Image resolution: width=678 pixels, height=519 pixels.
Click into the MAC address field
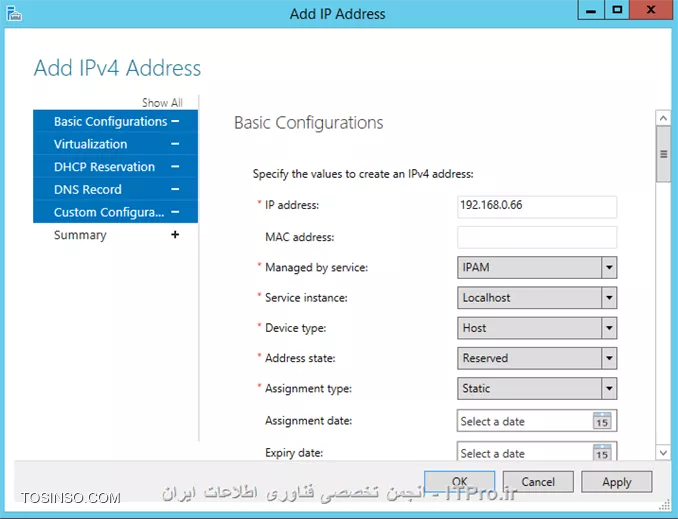pos(537,237)
